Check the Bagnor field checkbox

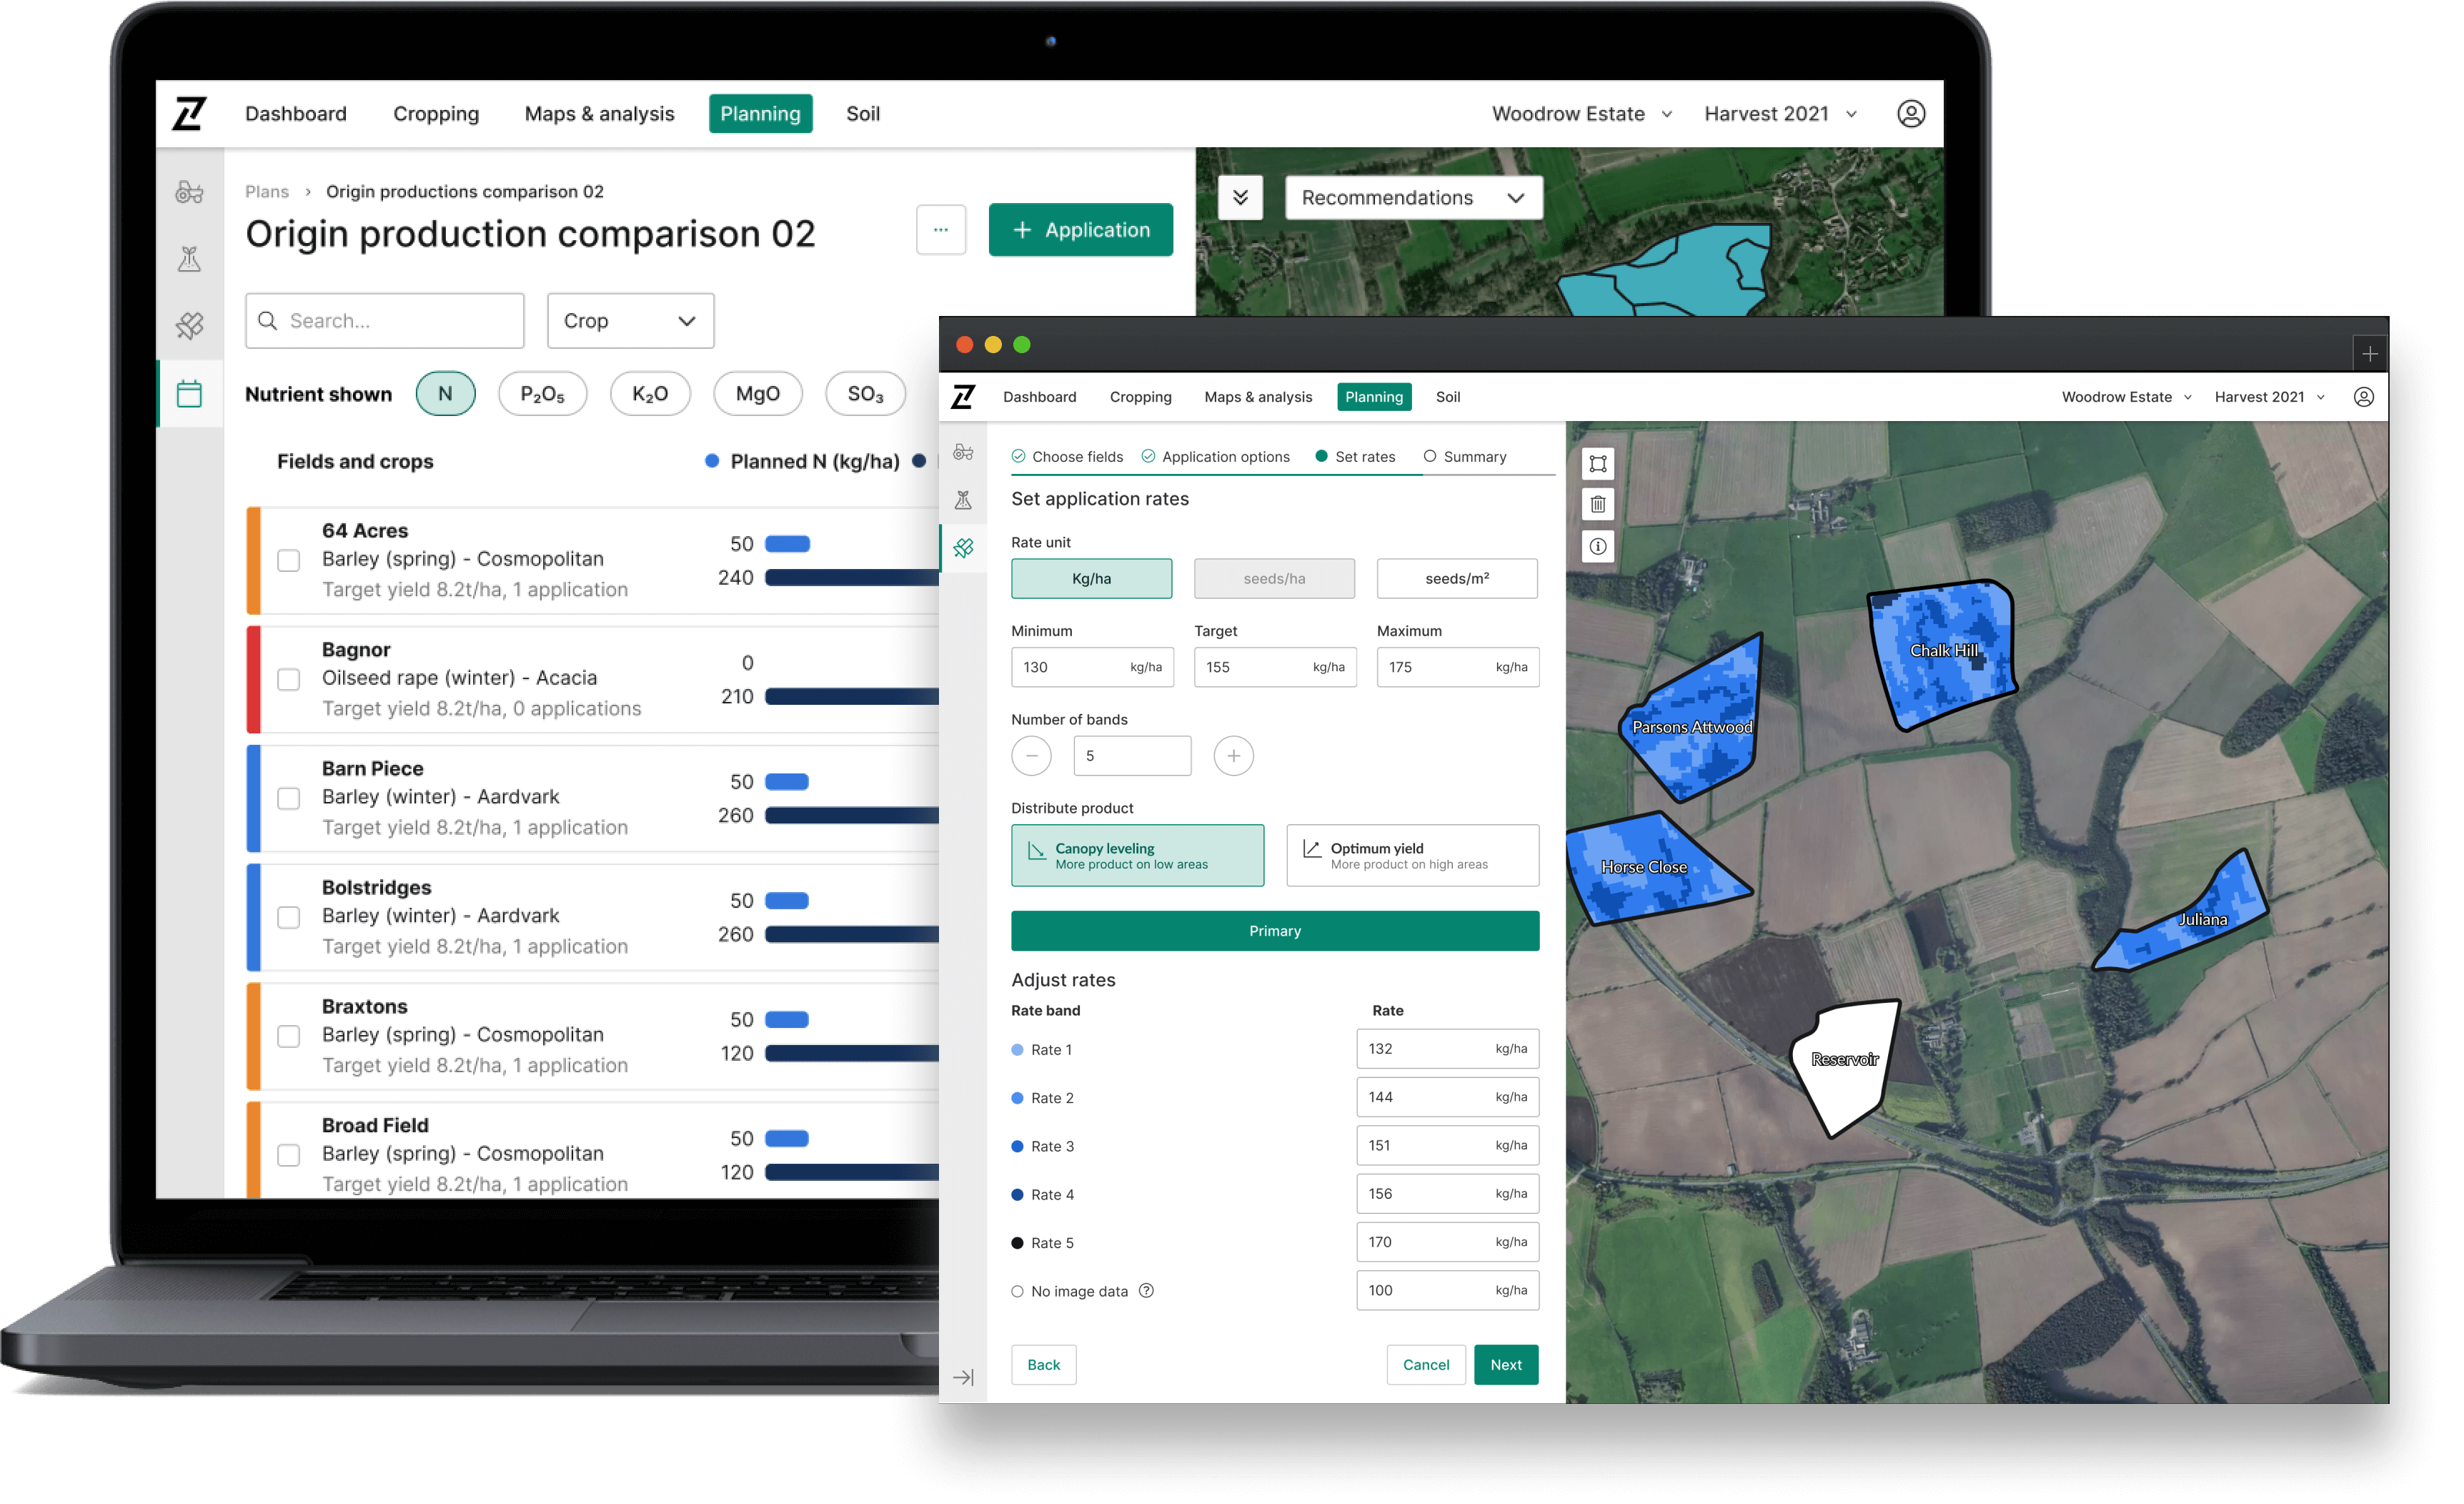pos(289,679)
